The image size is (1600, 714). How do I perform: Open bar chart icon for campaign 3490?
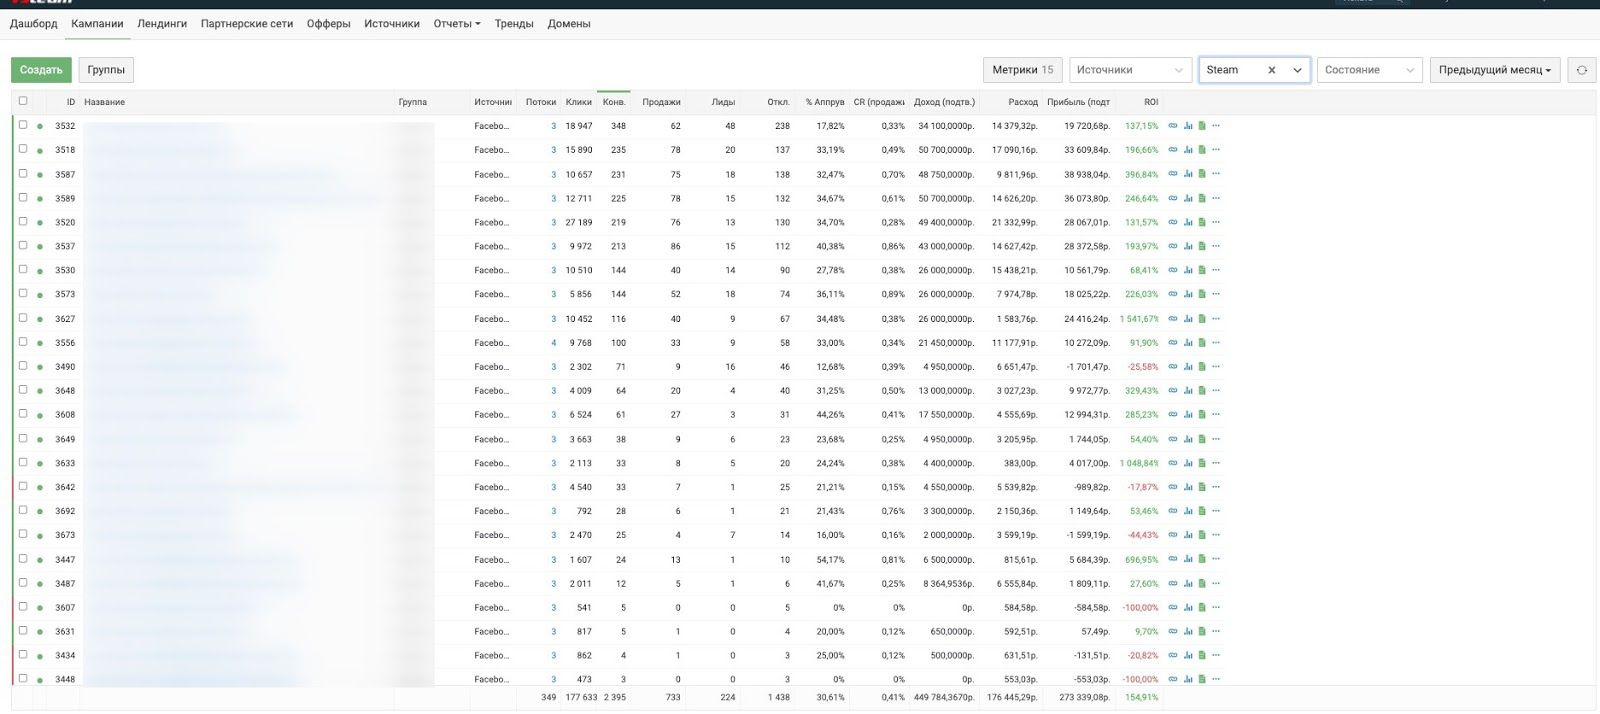(x=1188, y=367)
